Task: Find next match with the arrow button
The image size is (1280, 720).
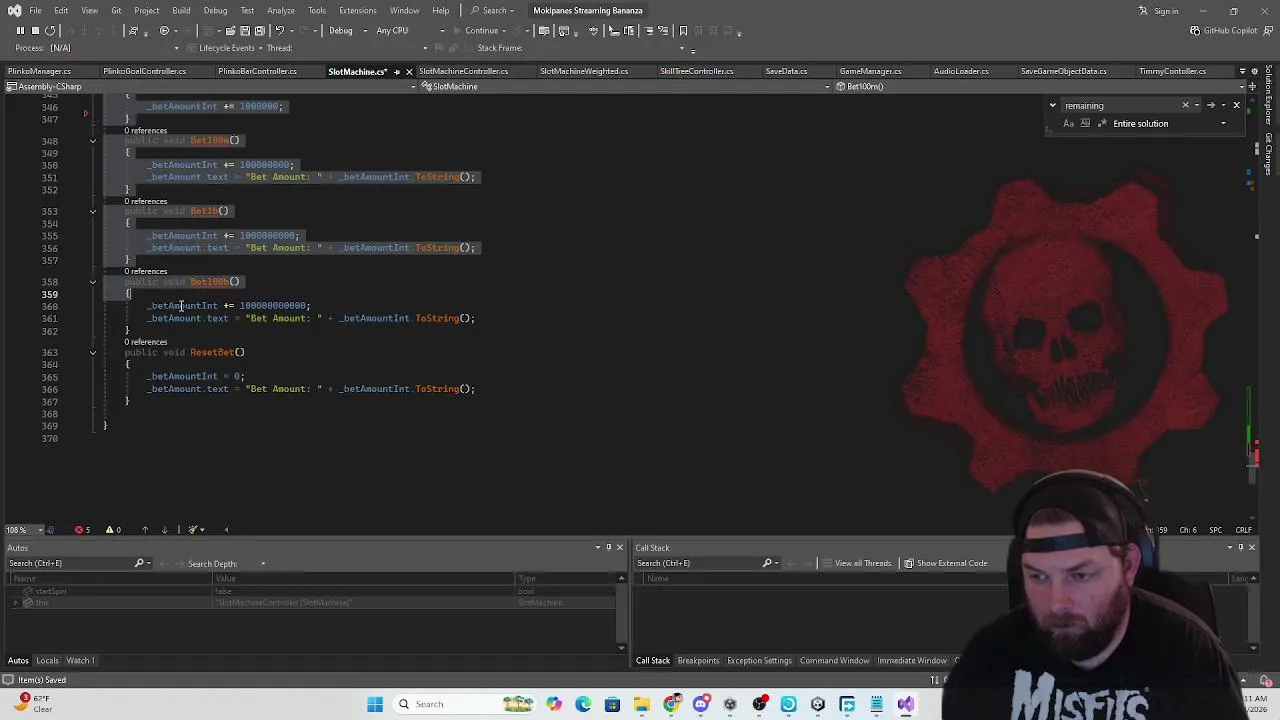Action: (x=1210, y=105)
